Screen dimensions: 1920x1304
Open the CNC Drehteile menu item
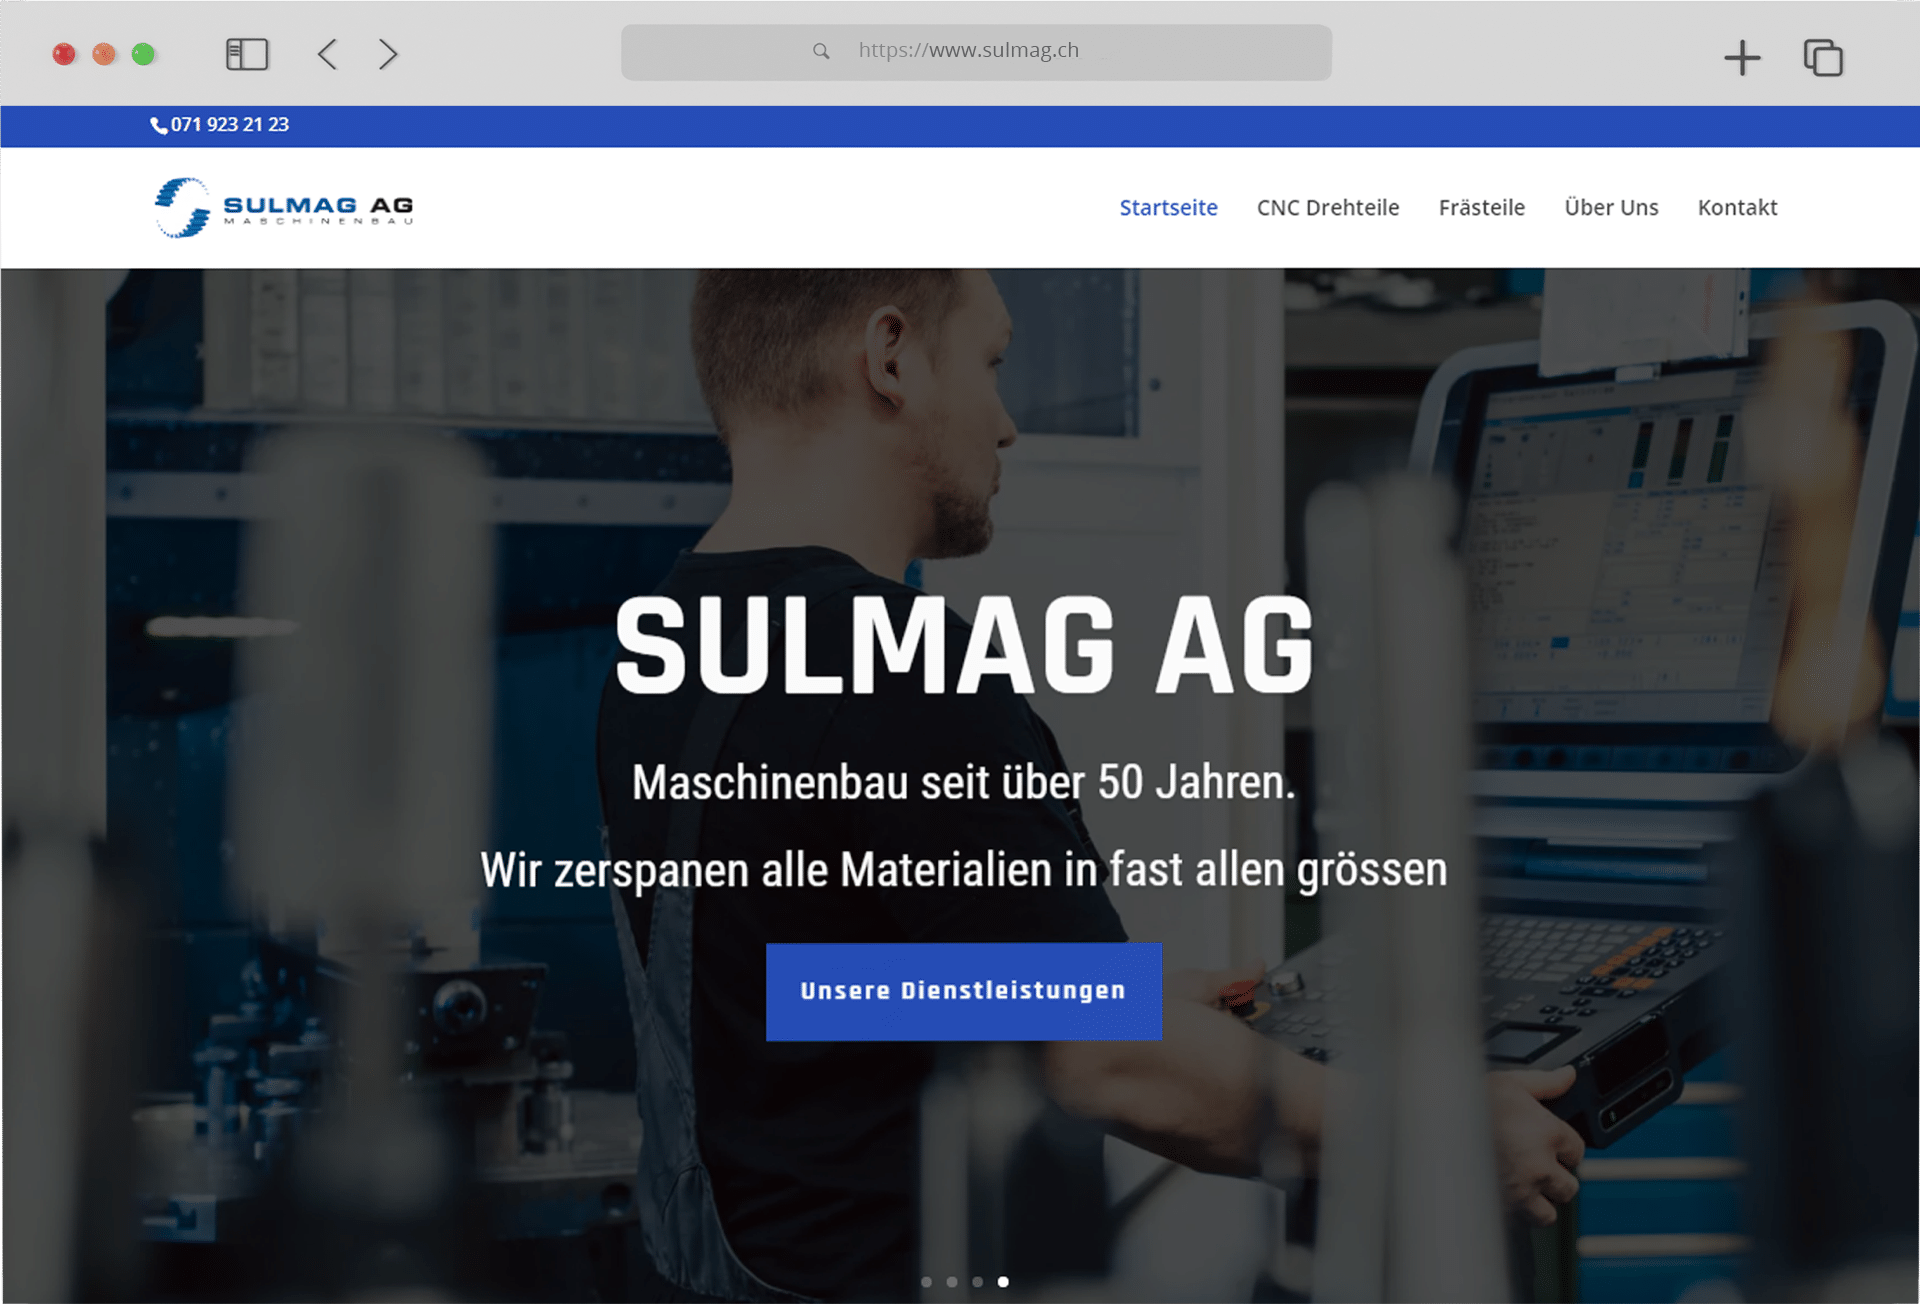pyautogui.click(x=1328, y=207)
